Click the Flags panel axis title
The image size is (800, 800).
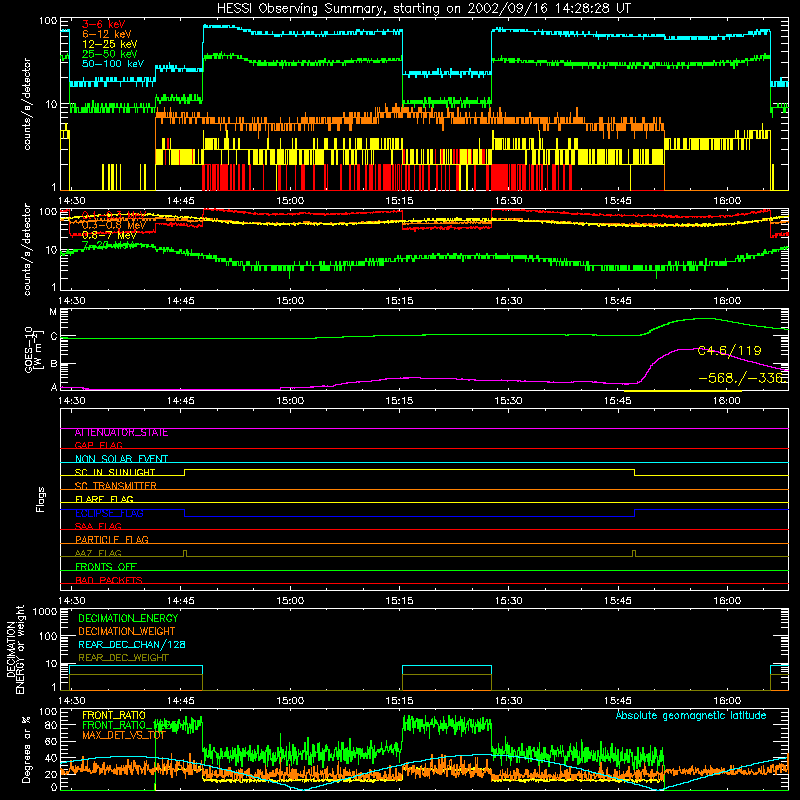[41, 499]
